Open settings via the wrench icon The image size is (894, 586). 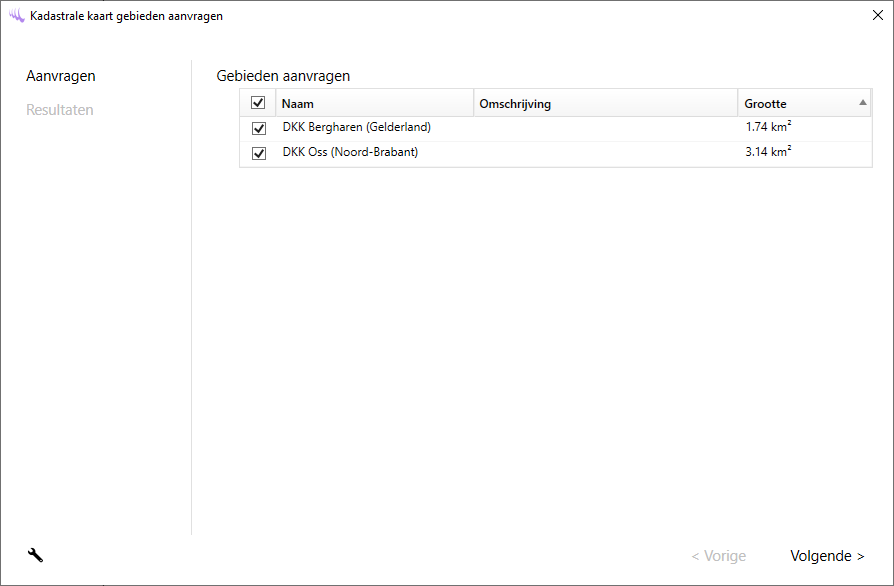point(35,556)
